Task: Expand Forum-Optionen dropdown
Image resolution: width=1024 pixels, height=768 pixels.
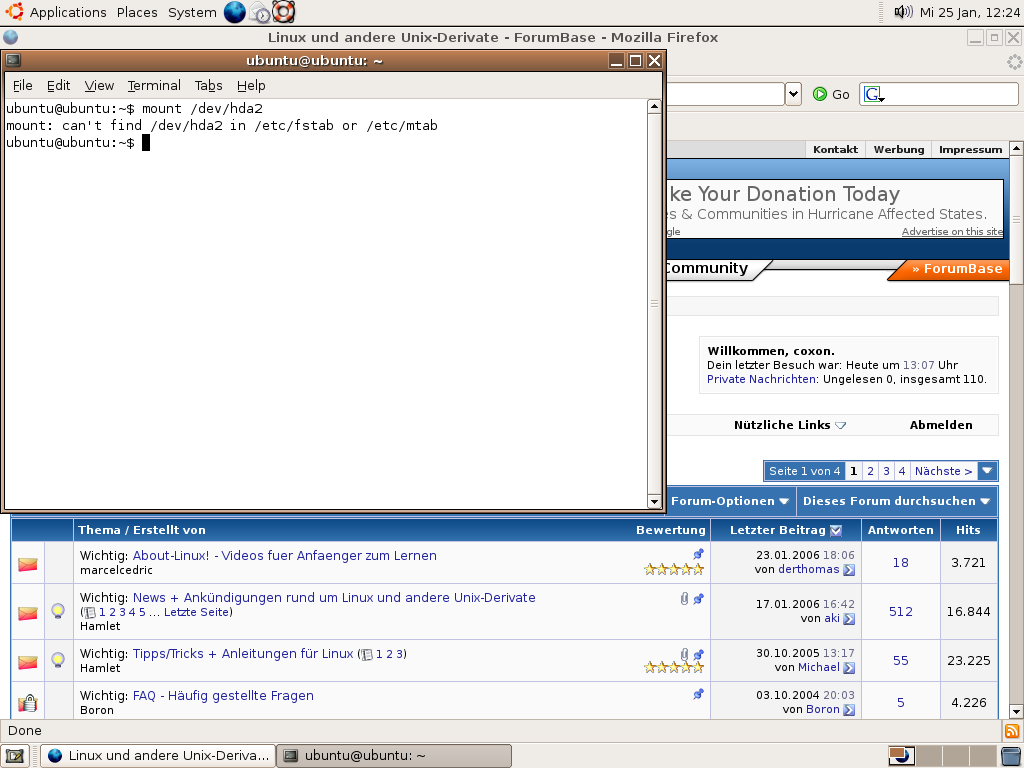Action: [x=730, y=501]
